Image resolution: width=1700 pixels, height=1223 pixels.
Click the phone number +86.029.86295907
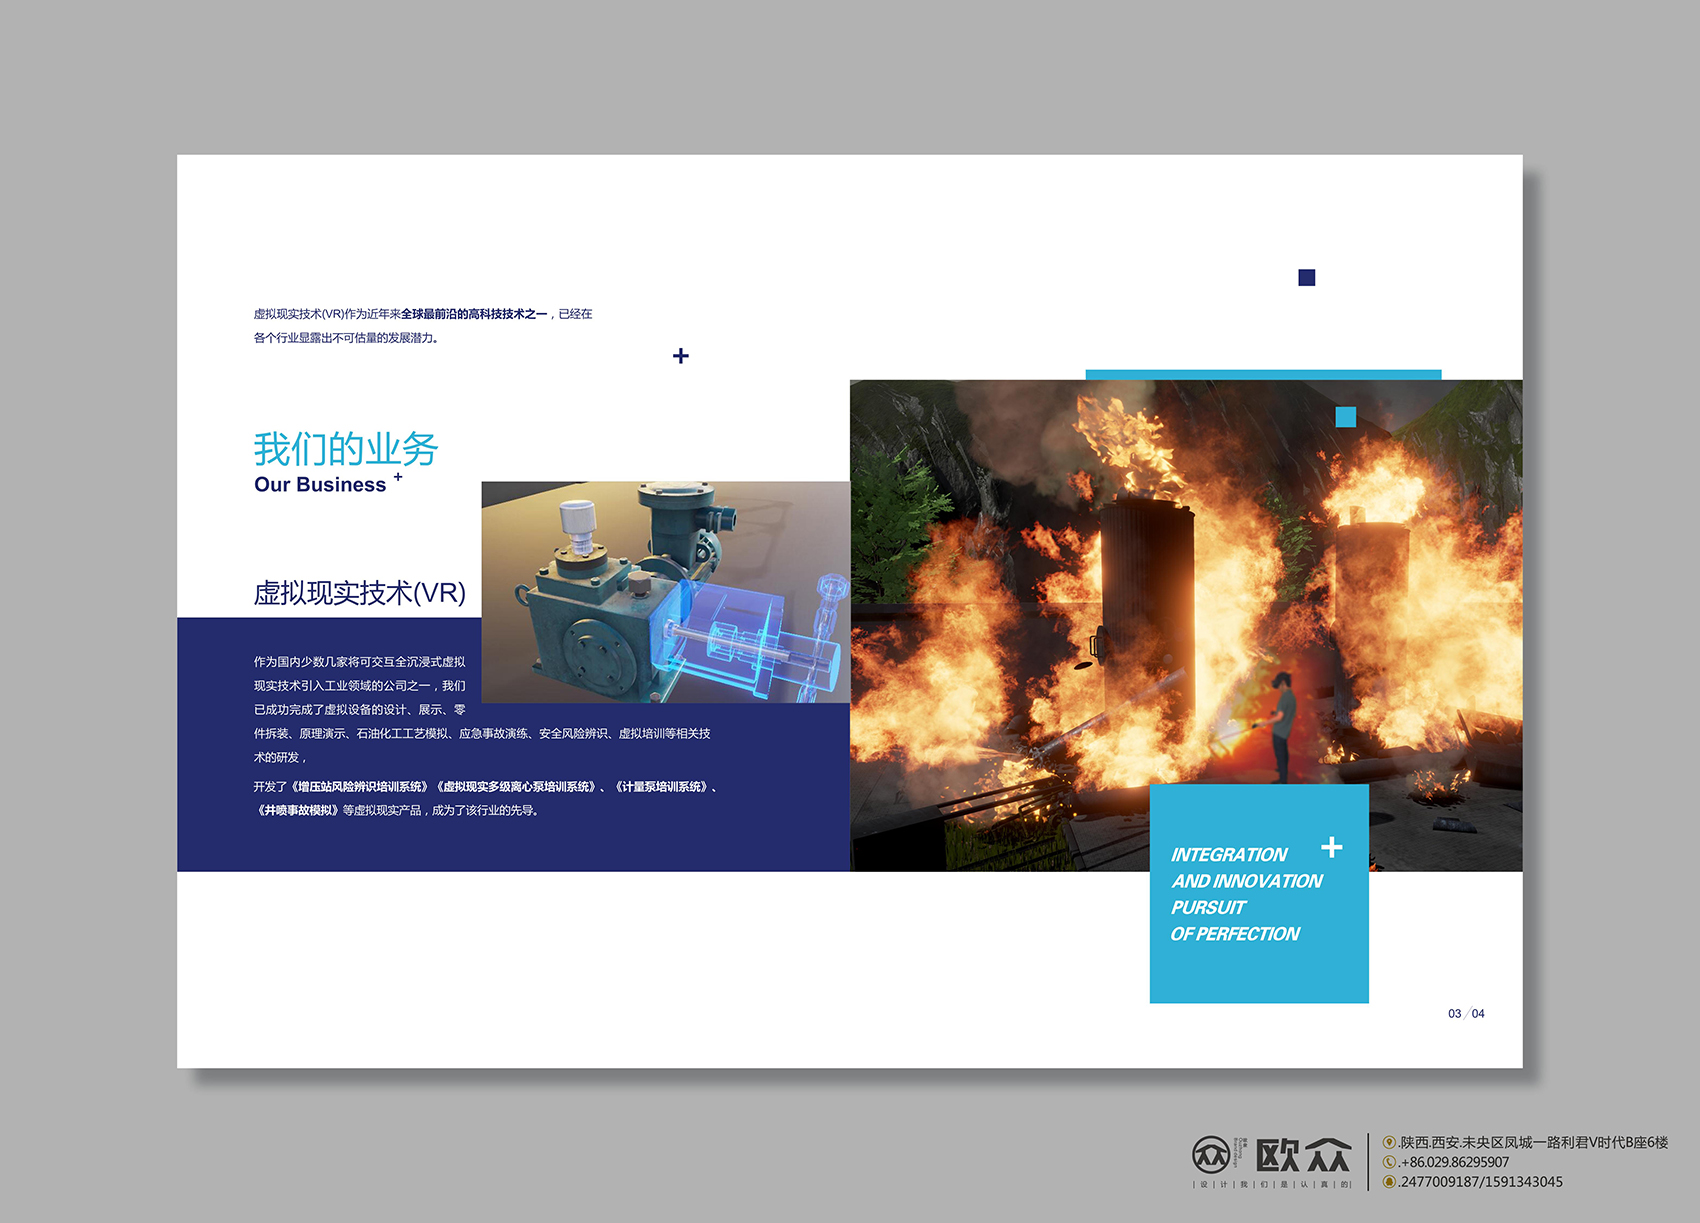point(1454,1162)
